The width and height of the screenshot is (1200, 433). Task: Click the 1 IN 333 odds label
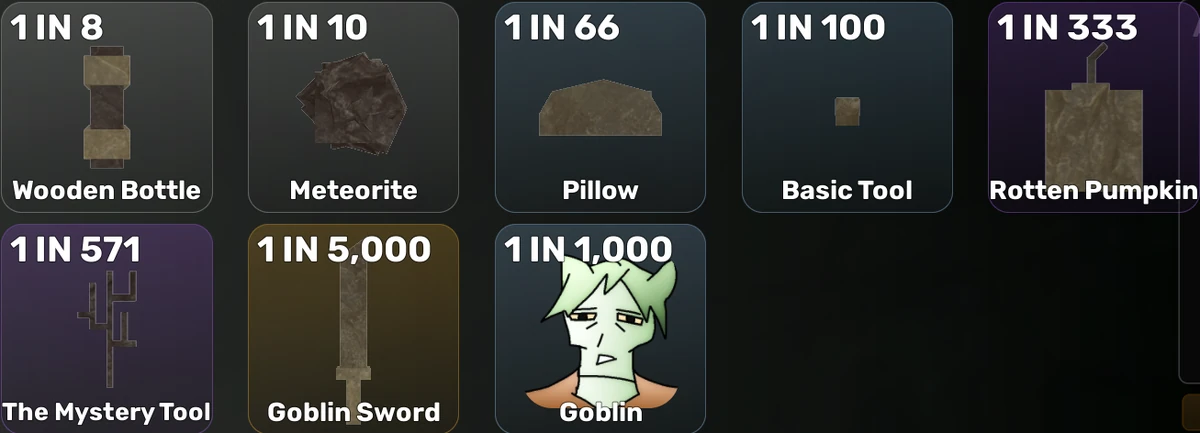coord(1067,27)
